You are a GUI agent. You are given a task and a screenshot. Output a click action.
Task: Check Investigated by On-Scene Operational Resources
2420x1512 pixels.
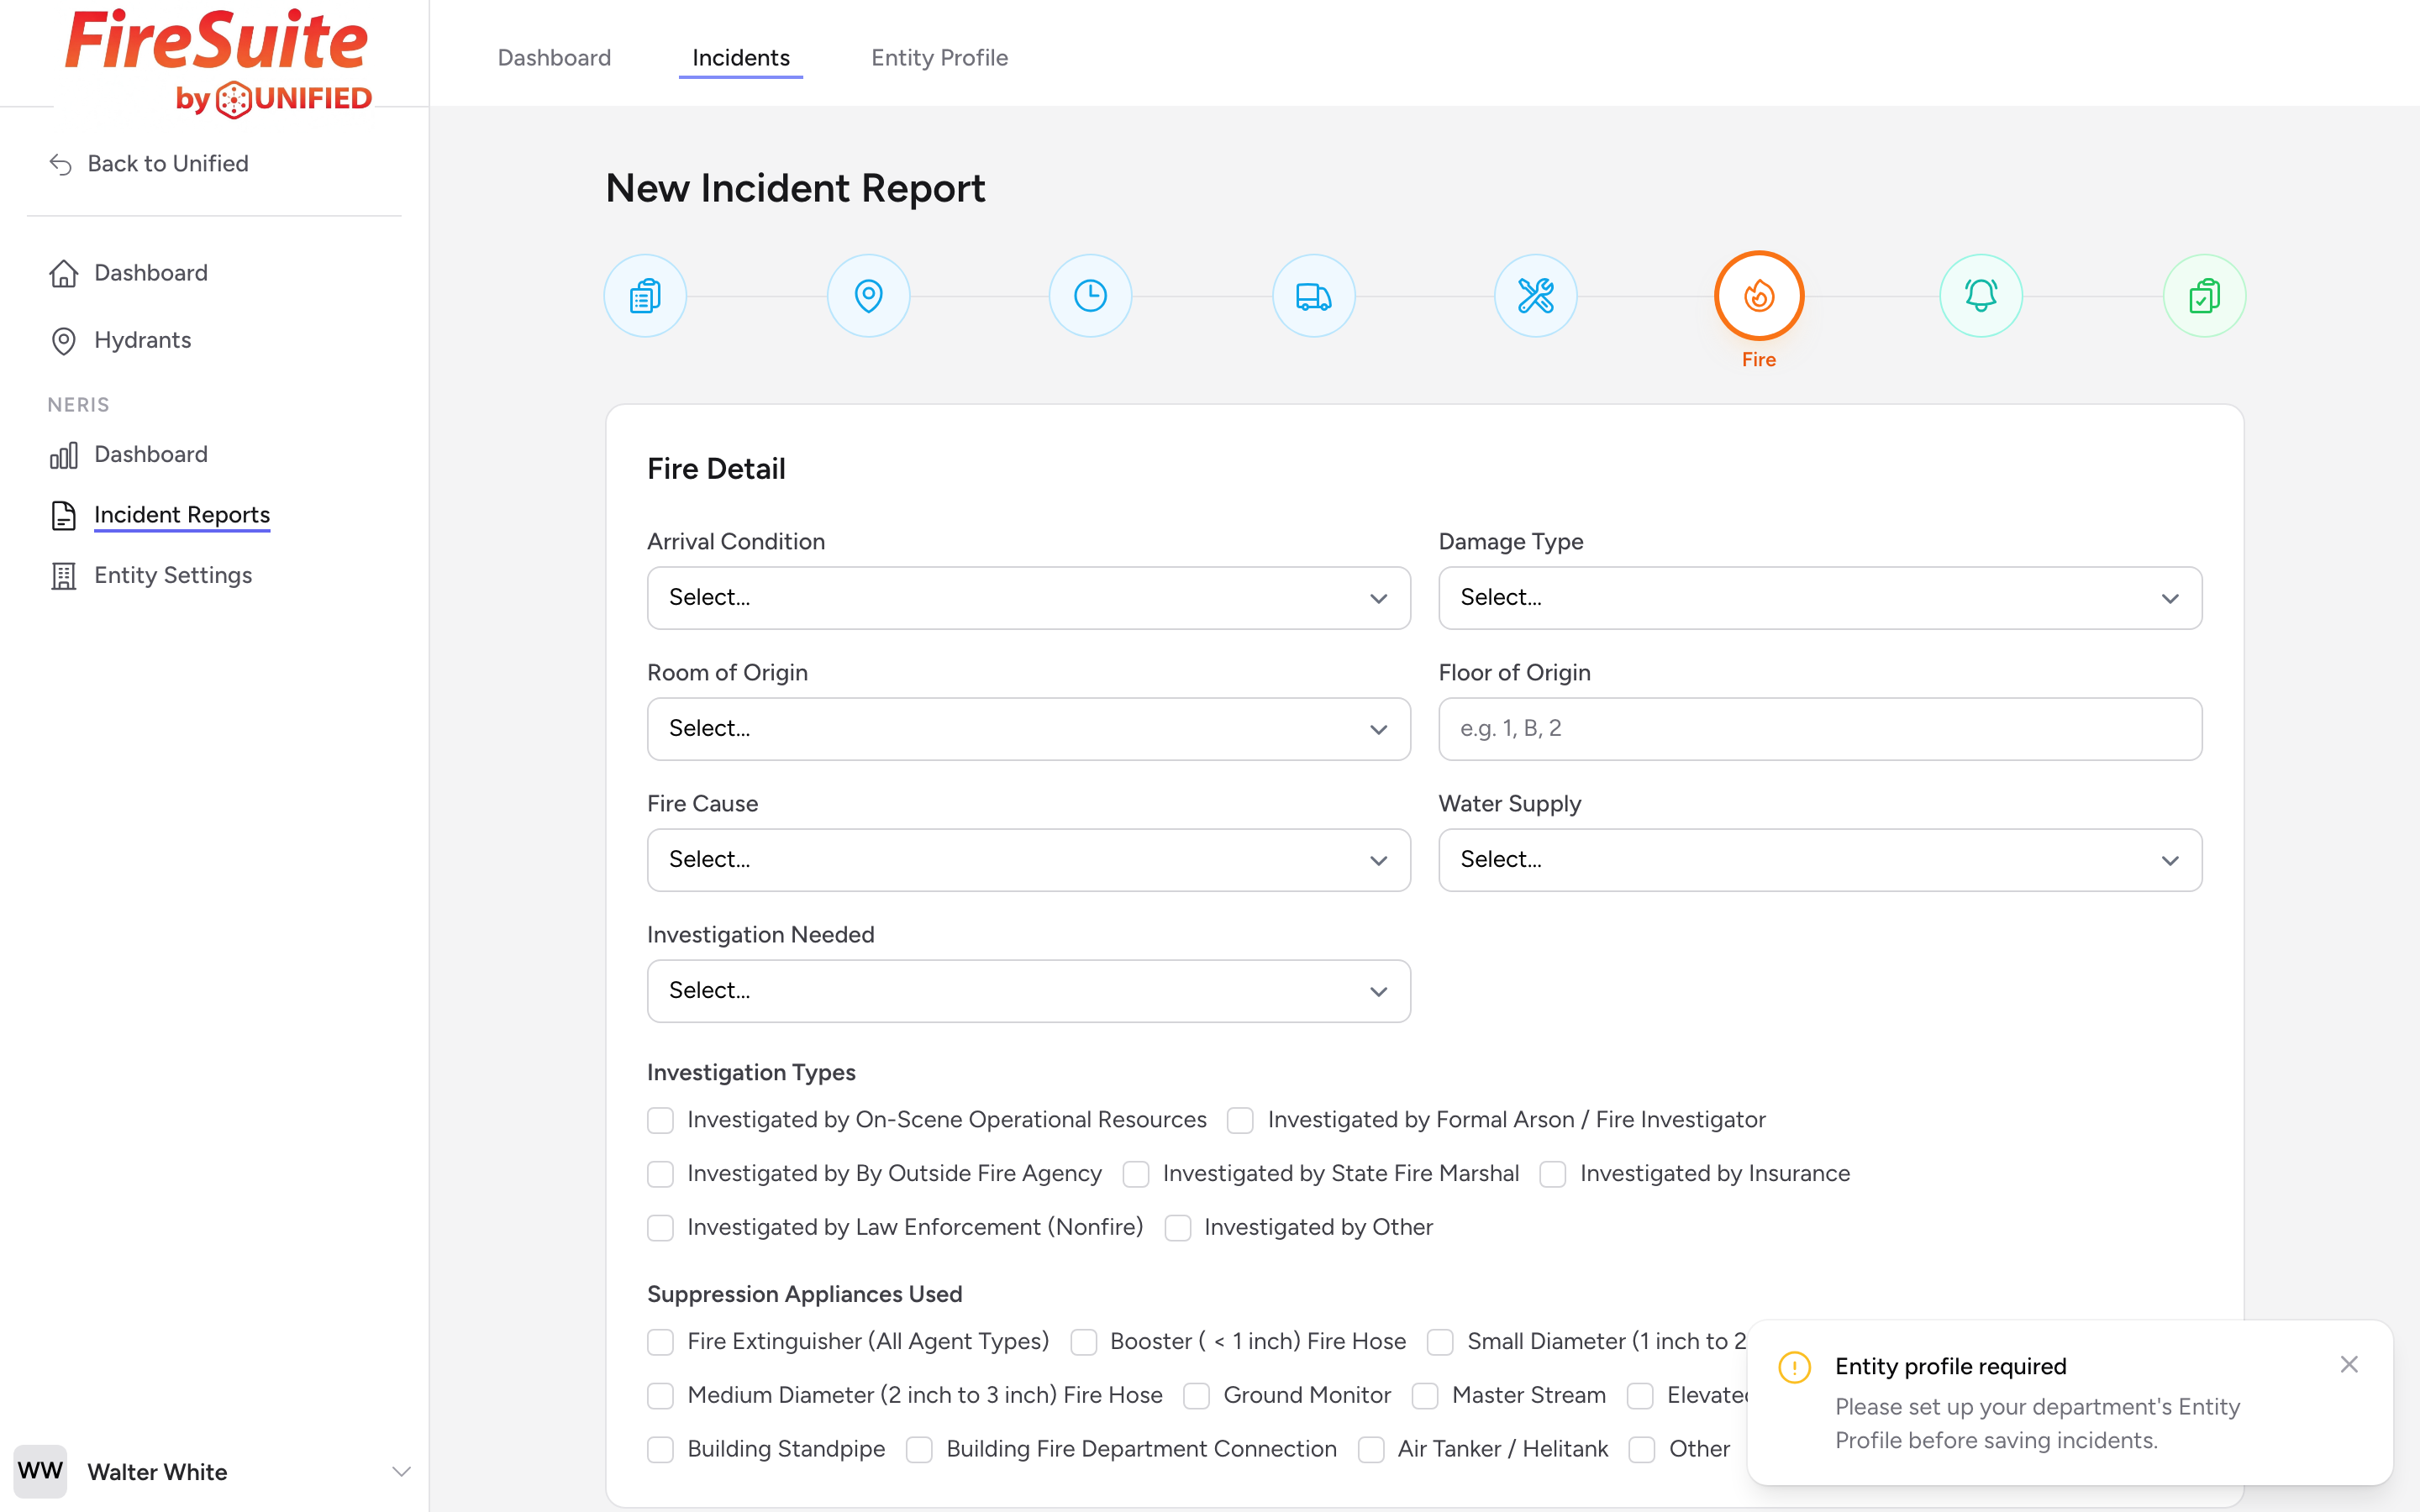click(660, 1120)
